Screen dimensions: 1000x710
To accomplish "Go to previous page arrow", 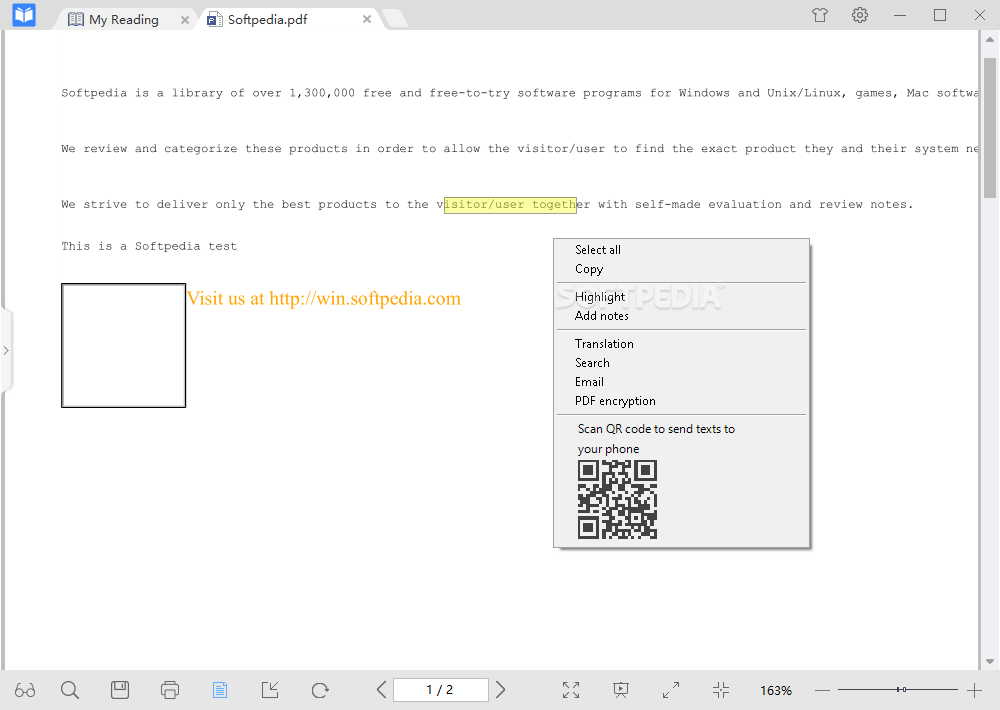I will click(381, 690).
